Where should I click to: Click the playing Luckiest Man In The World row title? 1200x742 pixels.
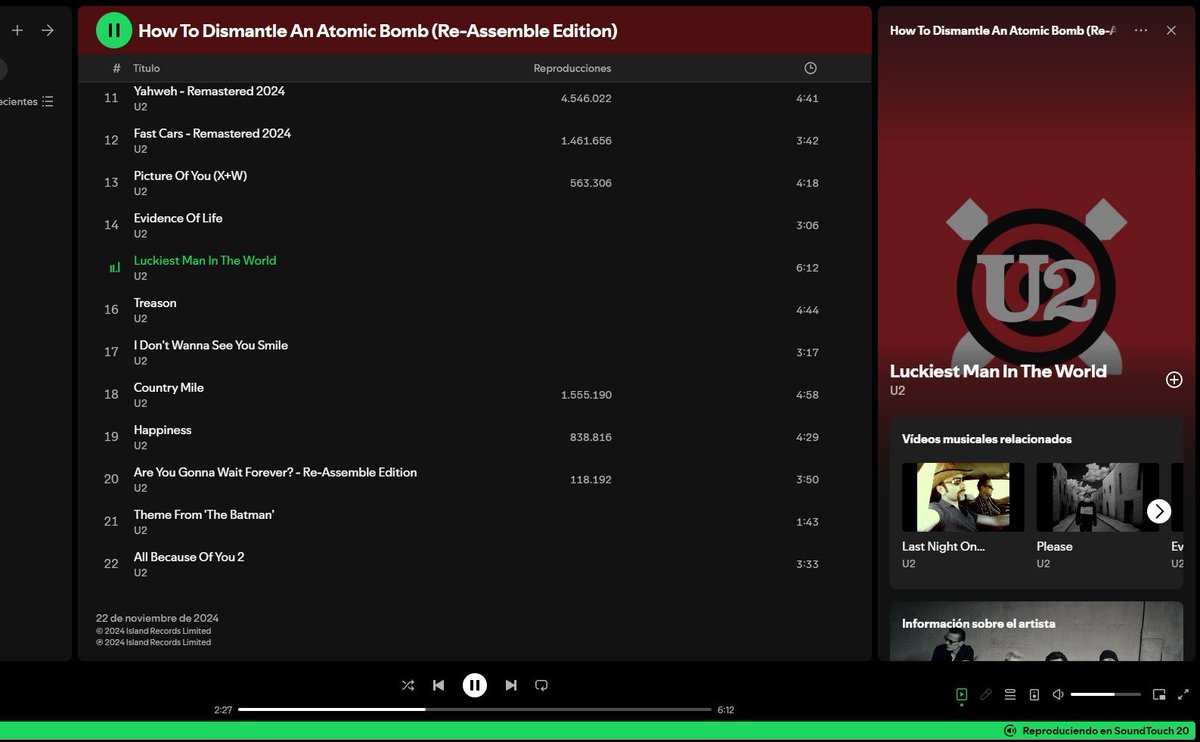(205, 260)
